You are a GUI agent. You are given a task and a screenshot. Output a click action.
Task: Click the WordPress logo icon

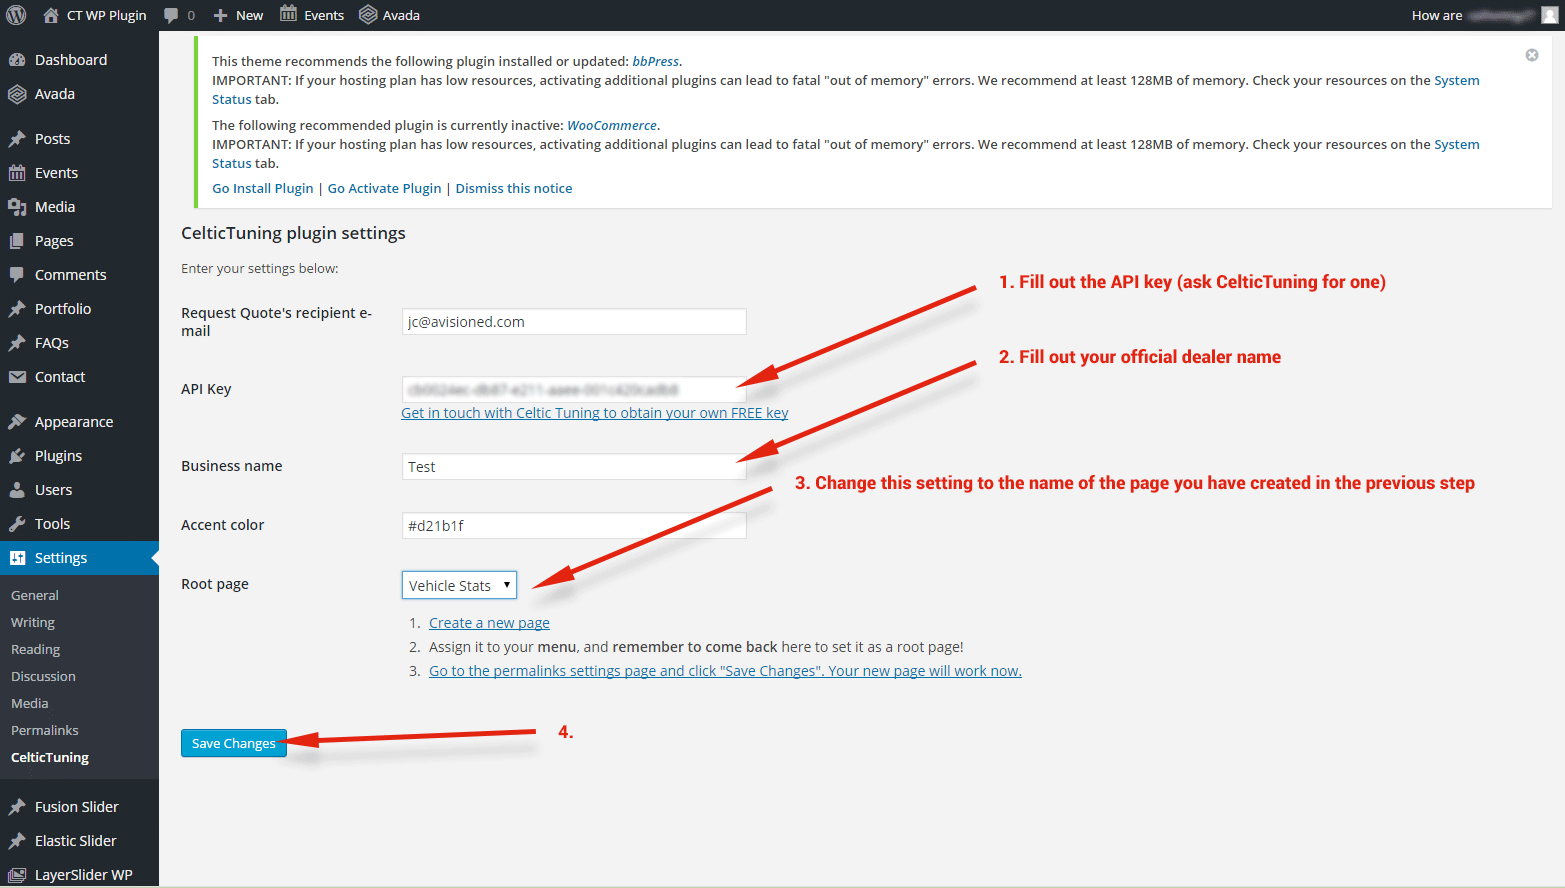(16, 15)
